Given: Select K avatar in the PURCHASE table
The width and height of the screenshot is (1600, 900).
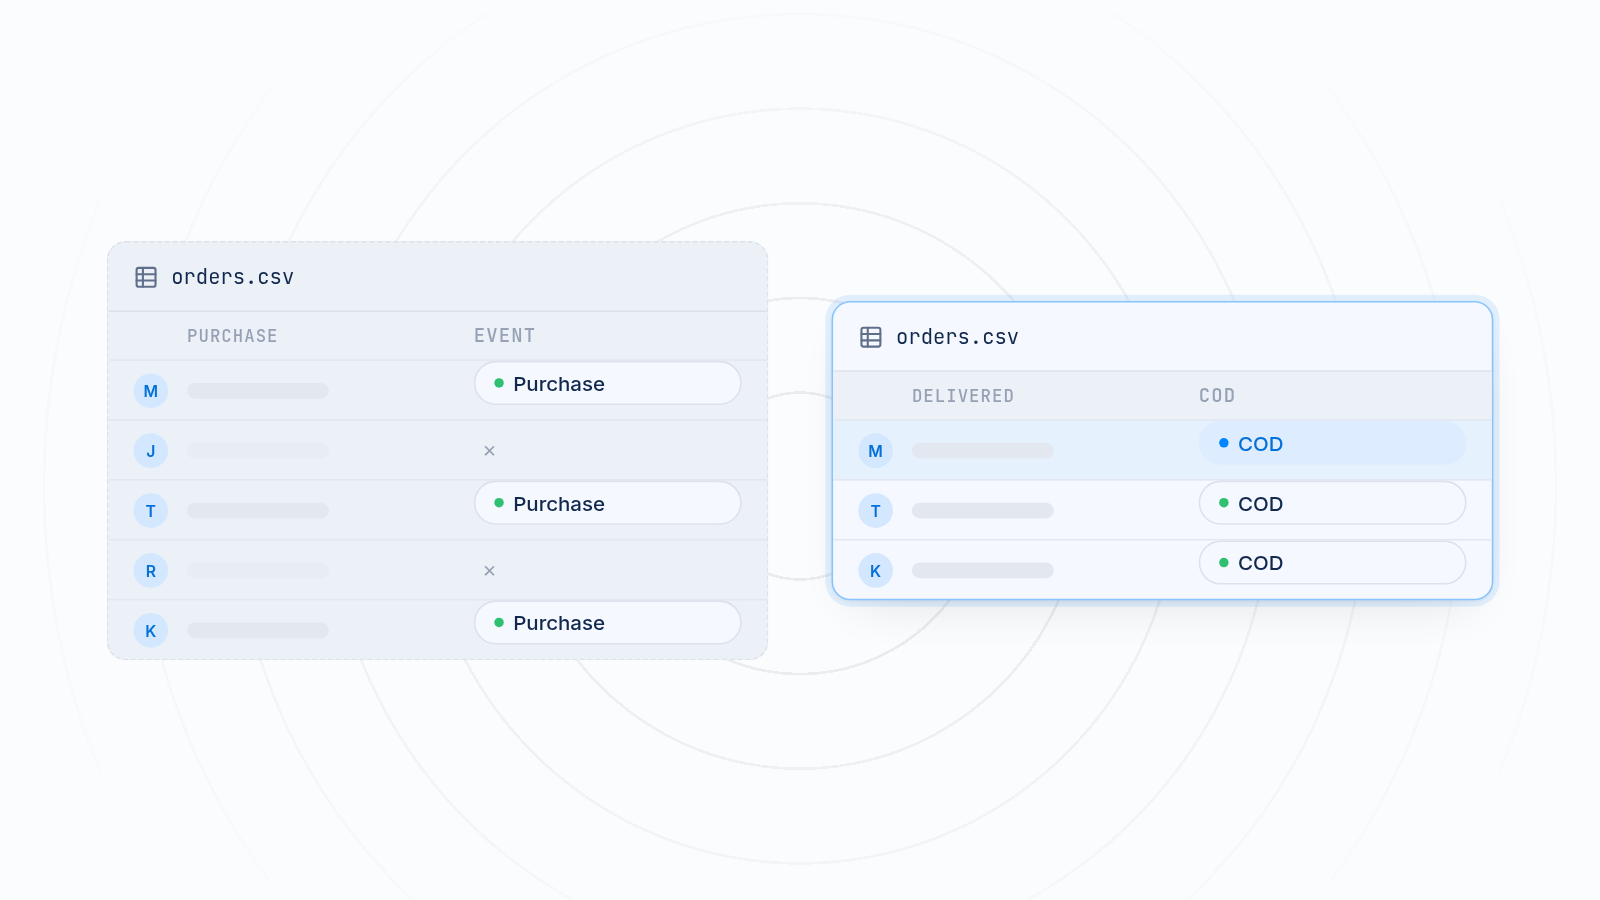Looking at the screenshot, I should pos(151,631).
